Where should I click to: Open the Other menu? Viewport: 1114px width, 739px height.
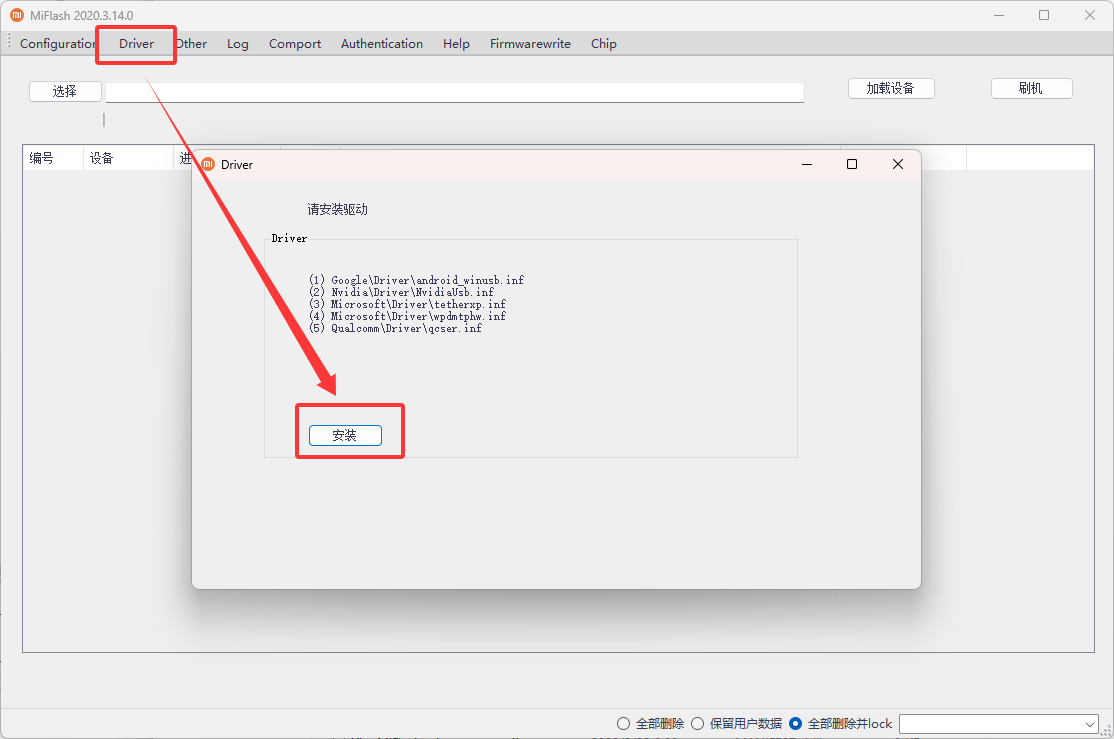tap(191, 43)
